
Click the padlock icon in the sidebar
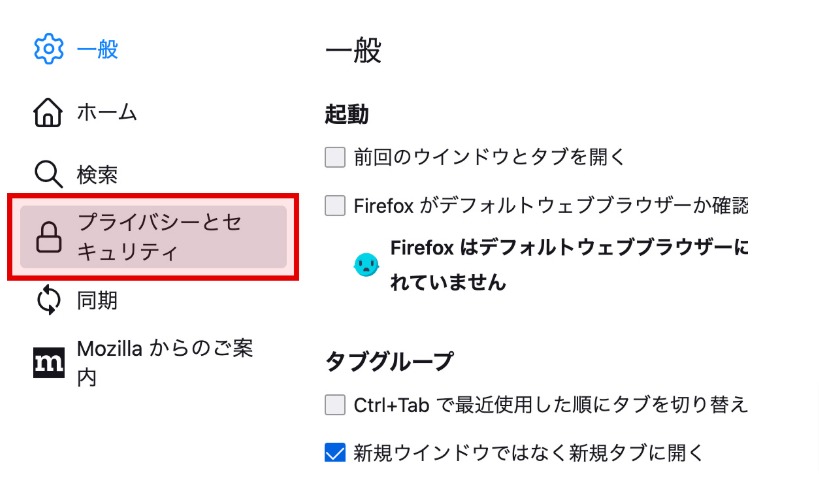coord(48,237)
